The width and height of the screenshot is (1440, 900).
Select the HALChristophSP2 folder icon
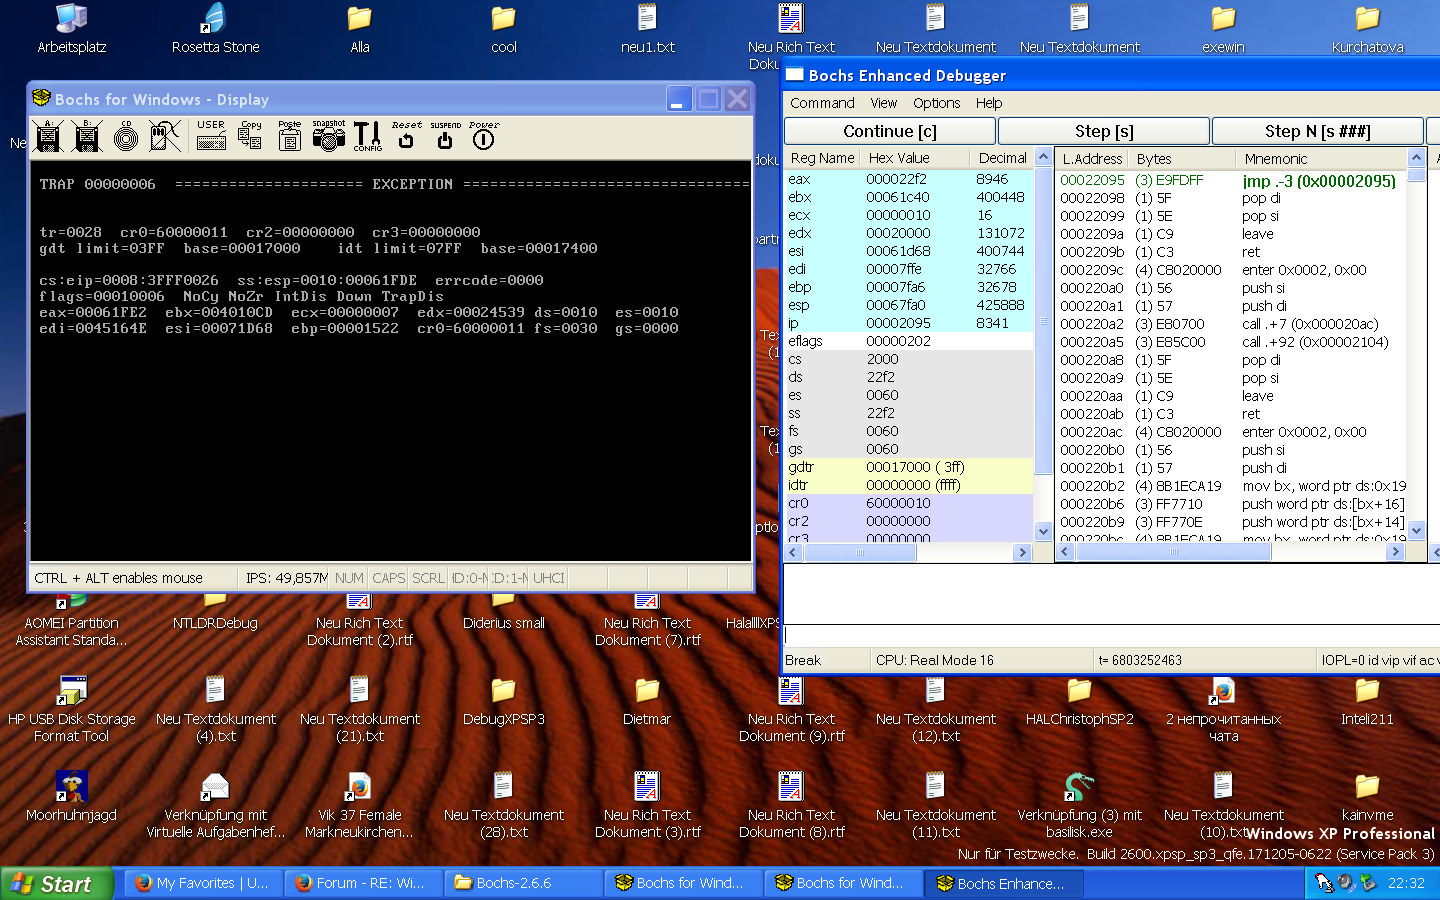[x=1080, y=701]
